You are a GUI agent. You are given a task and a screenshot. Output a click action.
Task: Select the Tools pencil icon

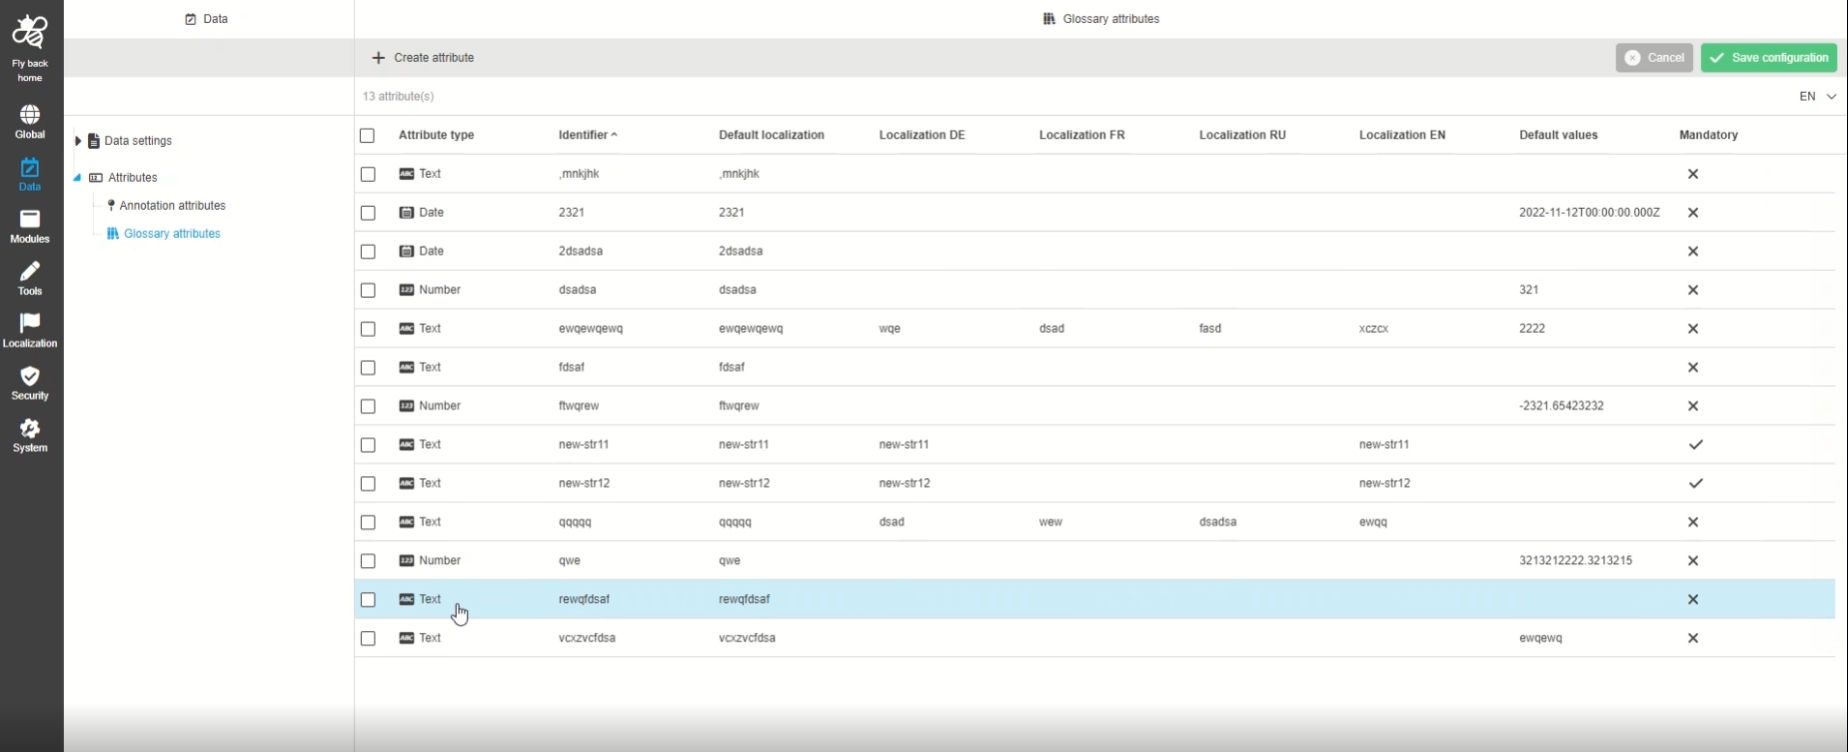pos(30,272)
